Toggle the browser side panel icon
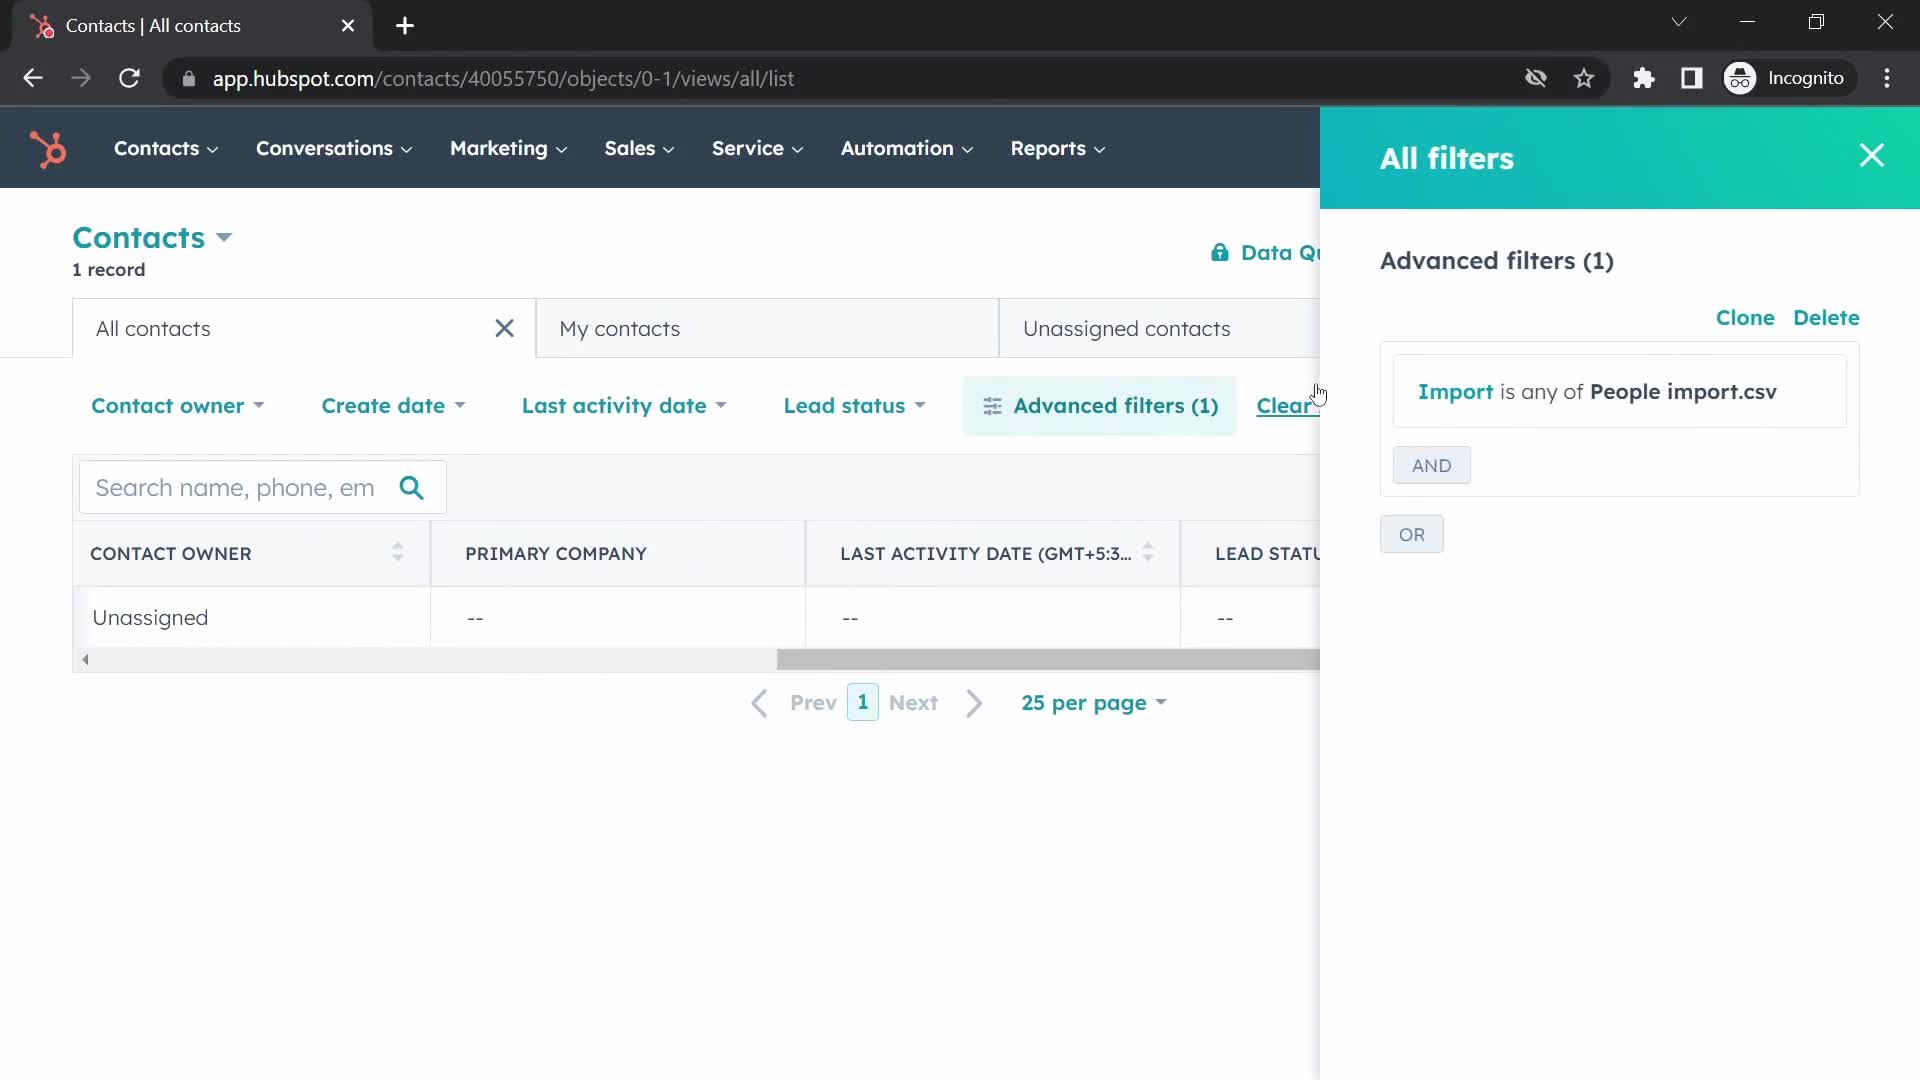The width and height of the screenshot is (1920, 1080). pyautogui.click(x=1692, y=78)
